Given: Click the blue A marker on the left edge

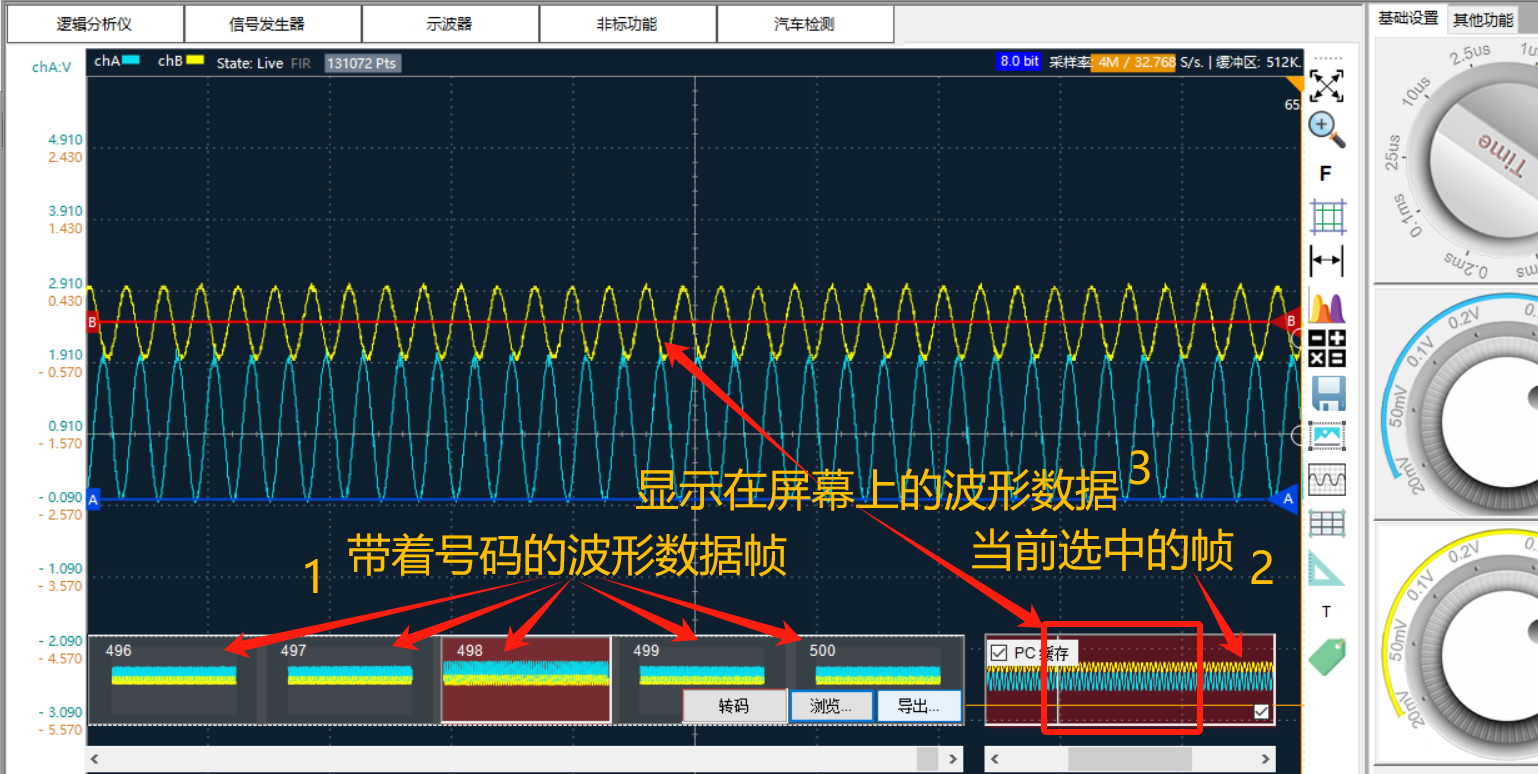Looking at the screenshot, I should pos(93,499).
